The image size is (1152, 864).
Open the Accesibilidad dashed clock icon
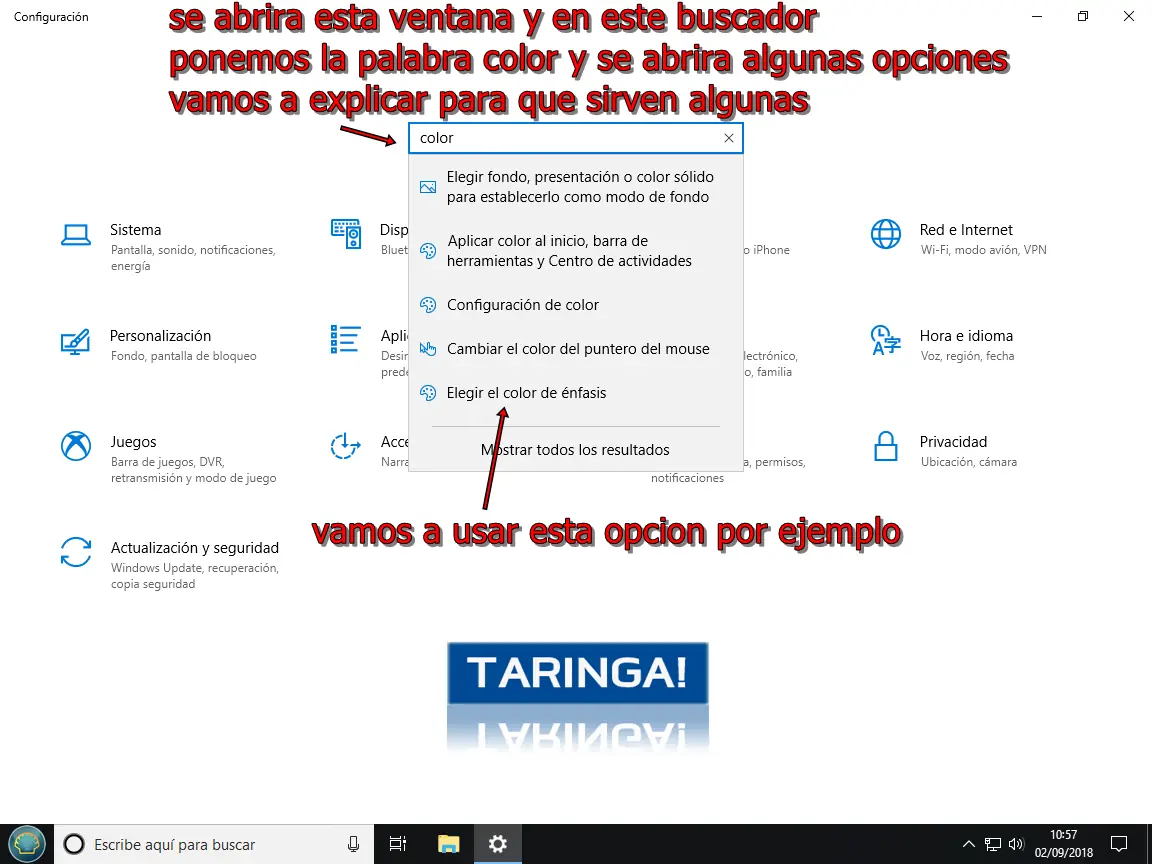click(x=345, y=445)
